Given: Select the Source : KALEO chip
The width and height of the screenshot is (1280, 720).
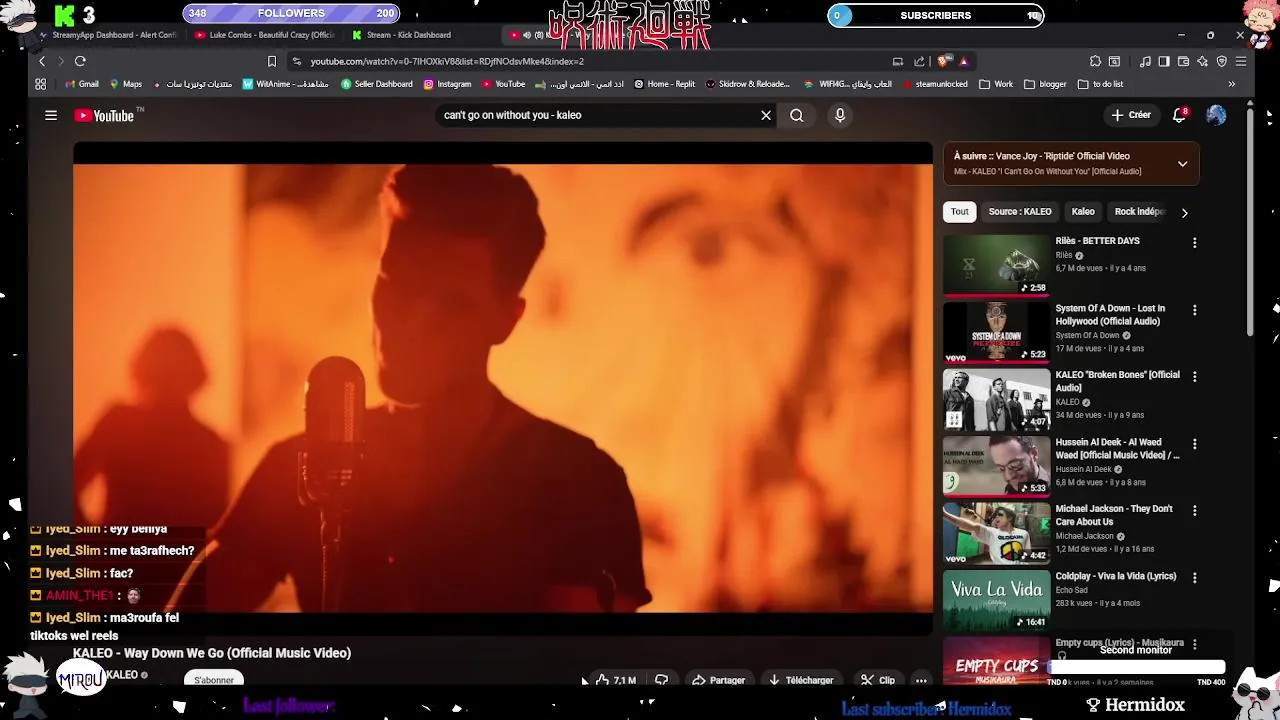Looking at the screenshot, I should click(1020, 212).
